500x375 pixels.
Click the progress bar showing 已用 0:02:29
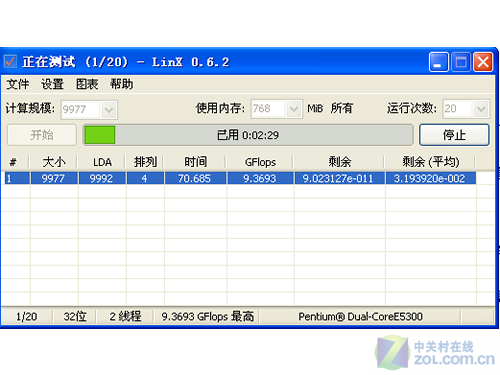tap(248, 135)
